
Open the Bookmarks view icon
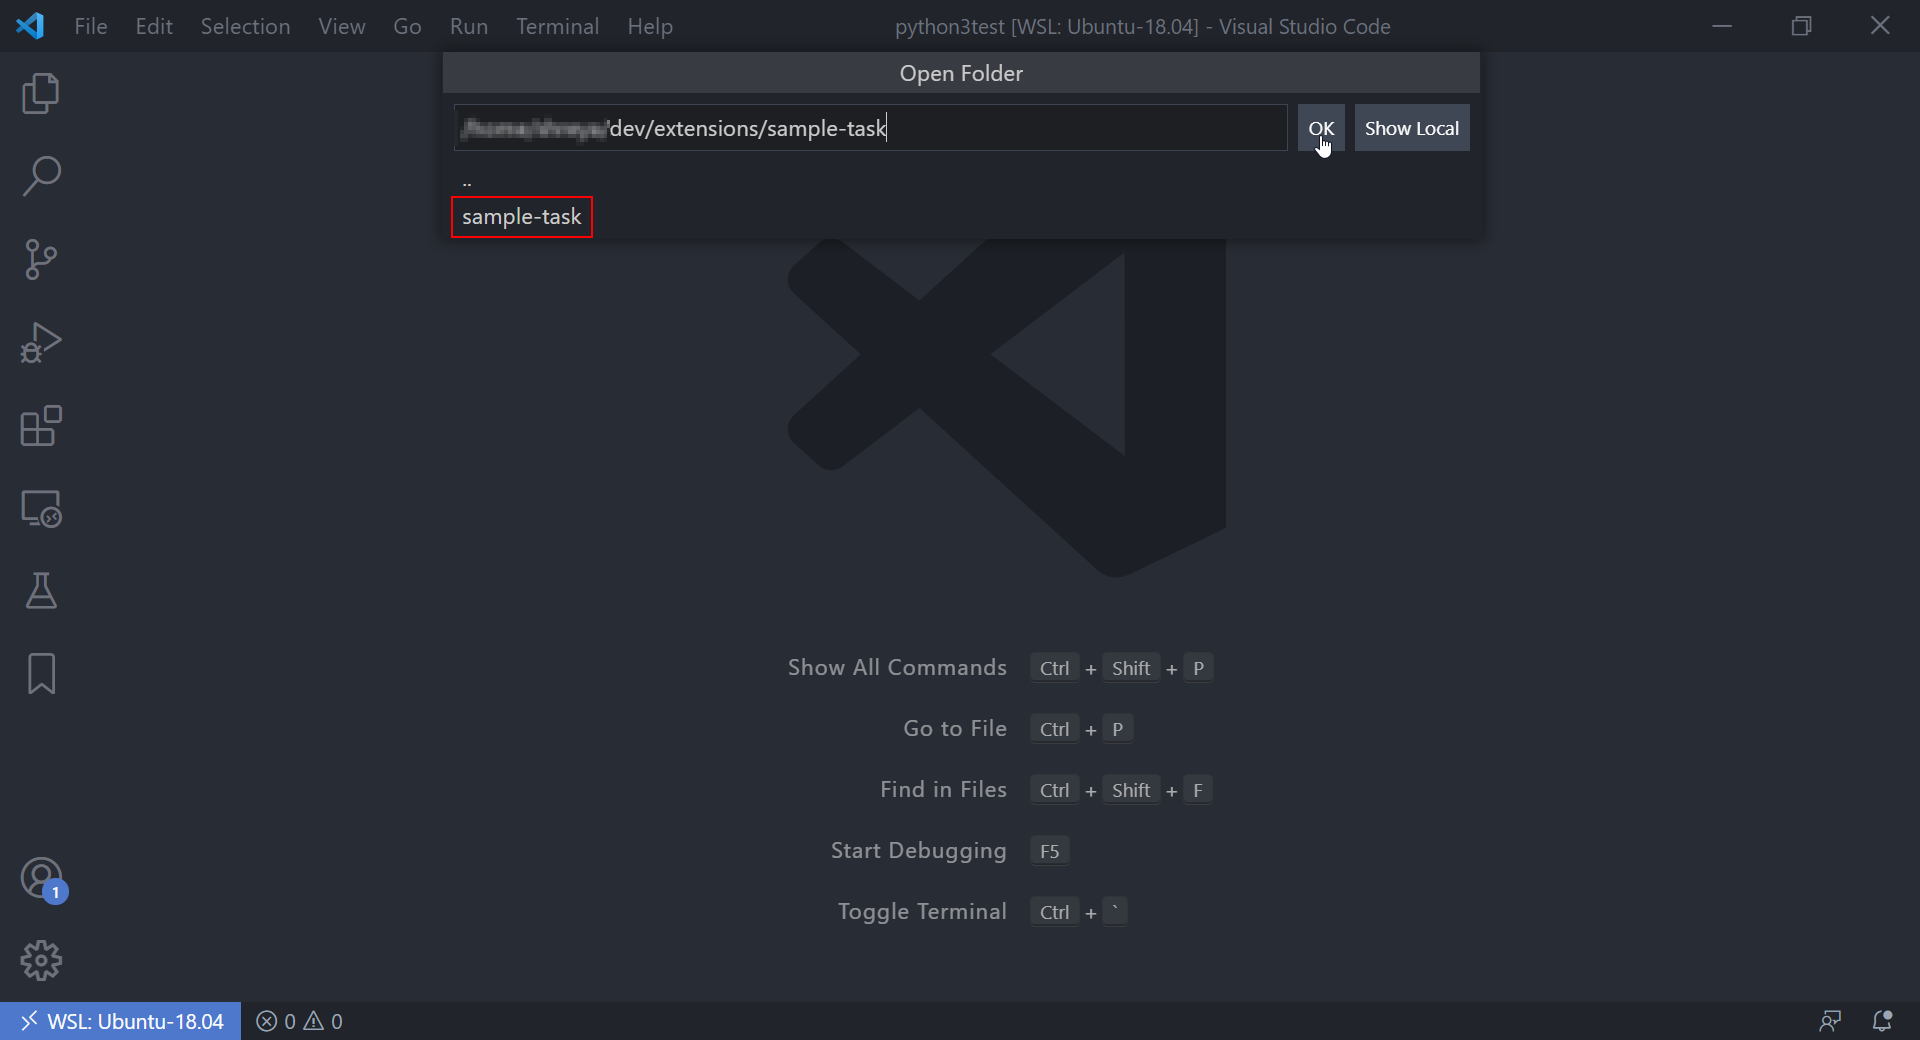coord(41,674)
